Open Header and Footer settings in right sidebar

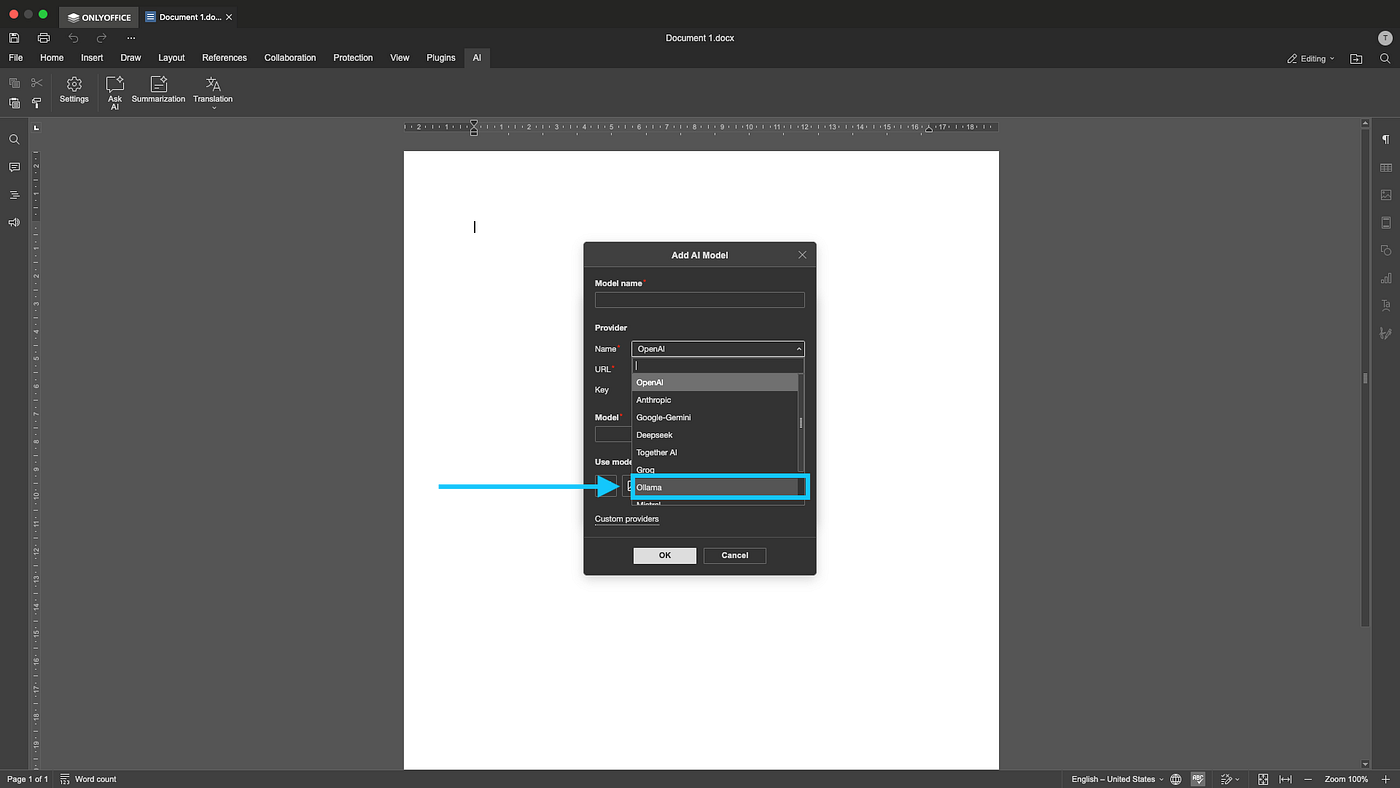point(1386,223)
